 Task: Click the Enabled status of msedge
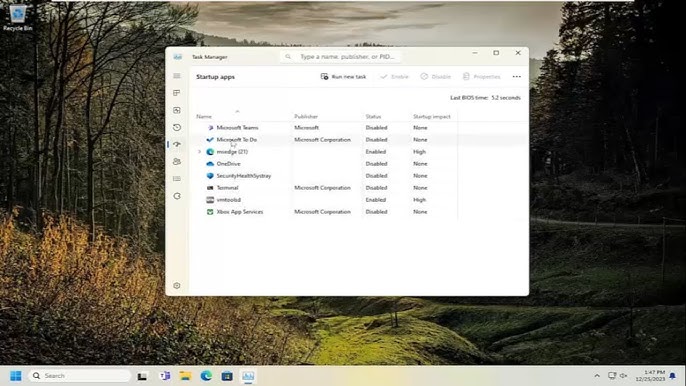point(376,152)
